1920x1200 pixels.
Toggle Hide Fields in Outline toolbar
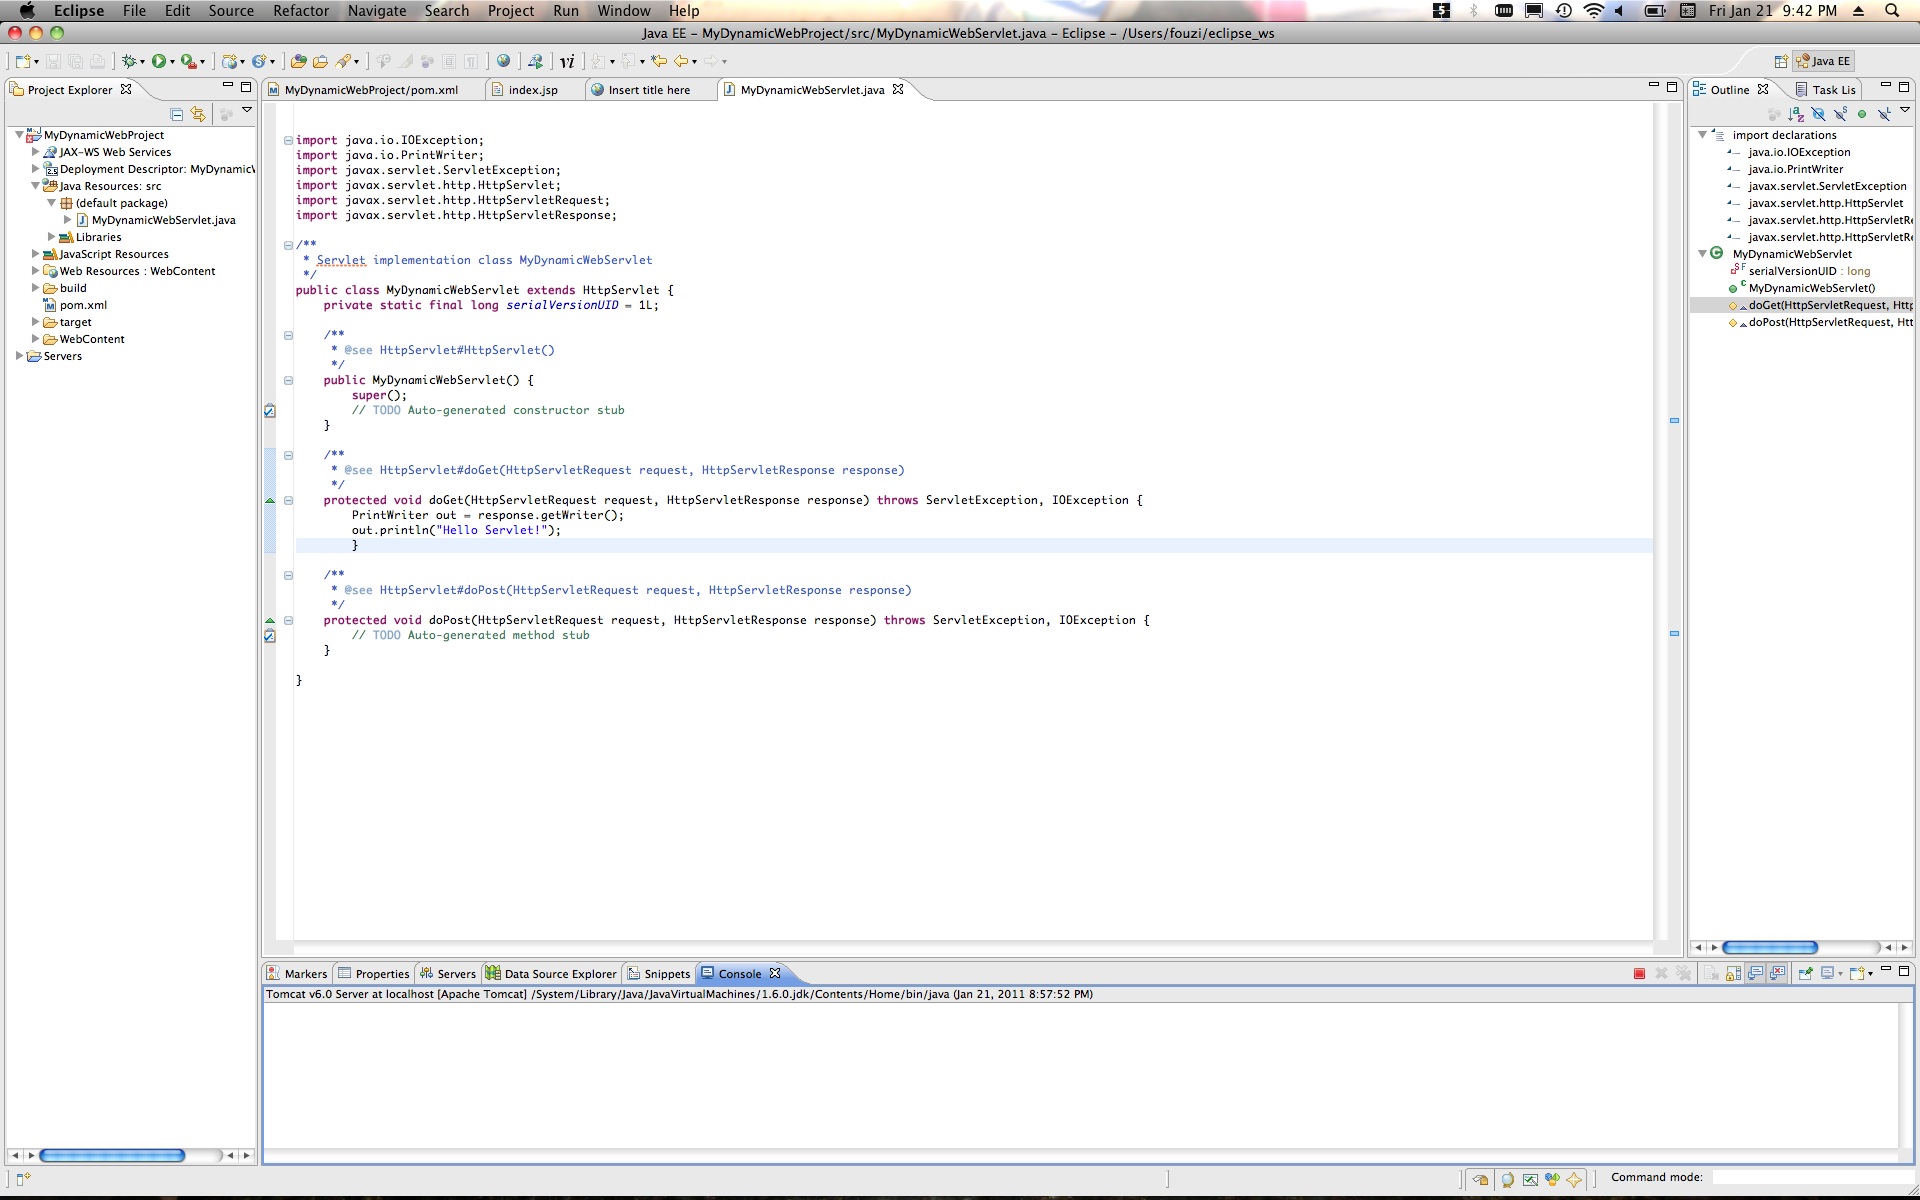1818,114
